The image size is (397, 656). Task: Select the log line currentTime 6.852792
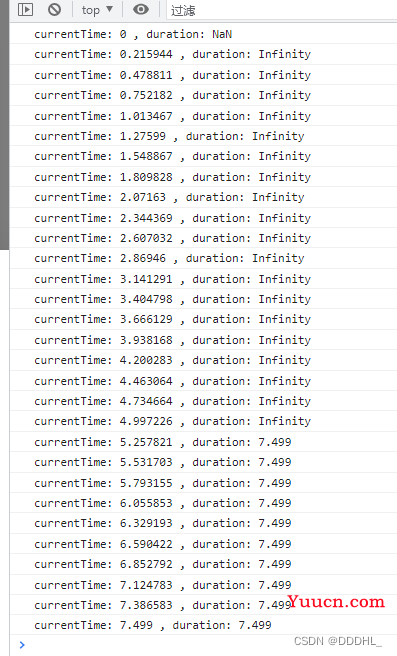pyautogui.click(x=203, y=564)
